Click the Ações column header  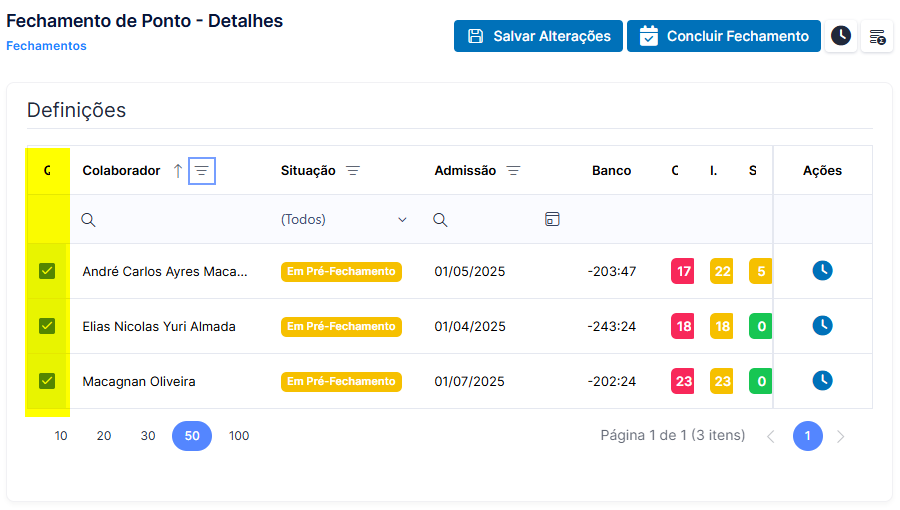point(823,171)
